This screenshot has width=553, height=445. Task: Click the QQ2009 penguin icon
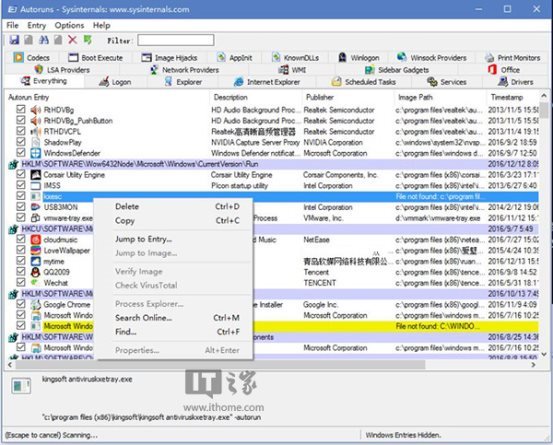(36, 272)
